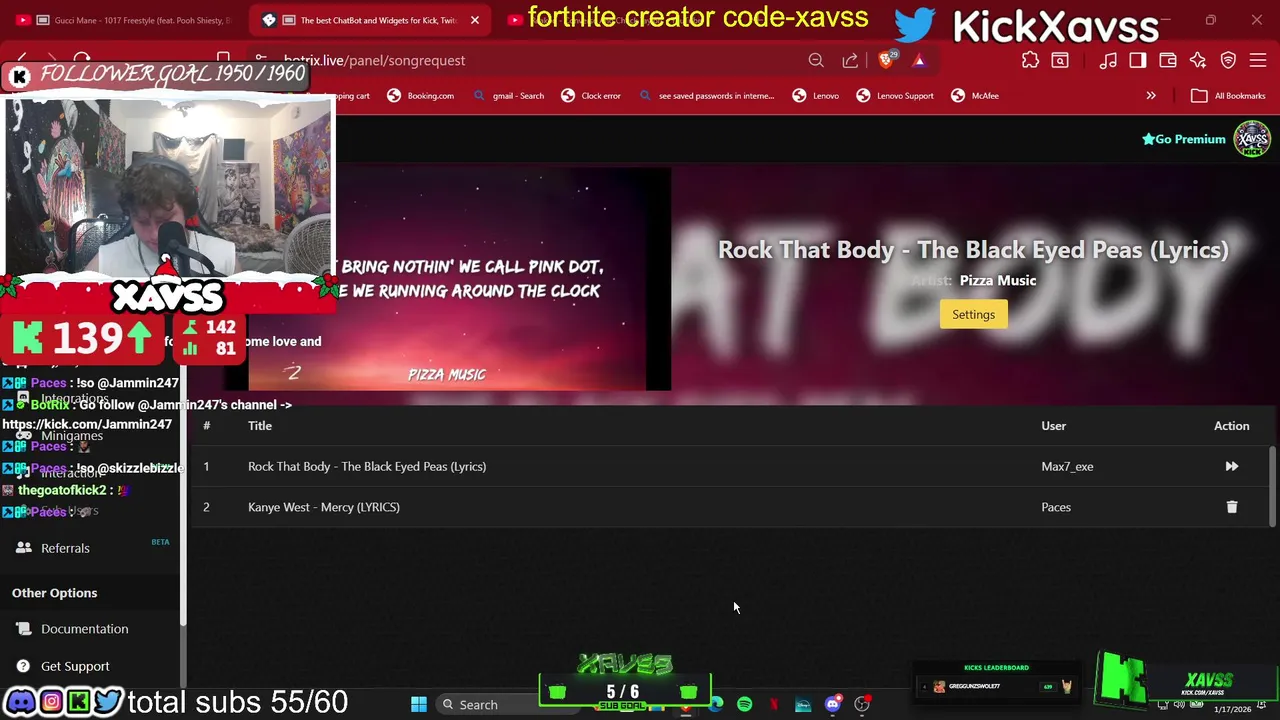This screenshot has width=1280, height=720.
Task: Open the McAfee bookmark
Action: click(x=975, y=96)
